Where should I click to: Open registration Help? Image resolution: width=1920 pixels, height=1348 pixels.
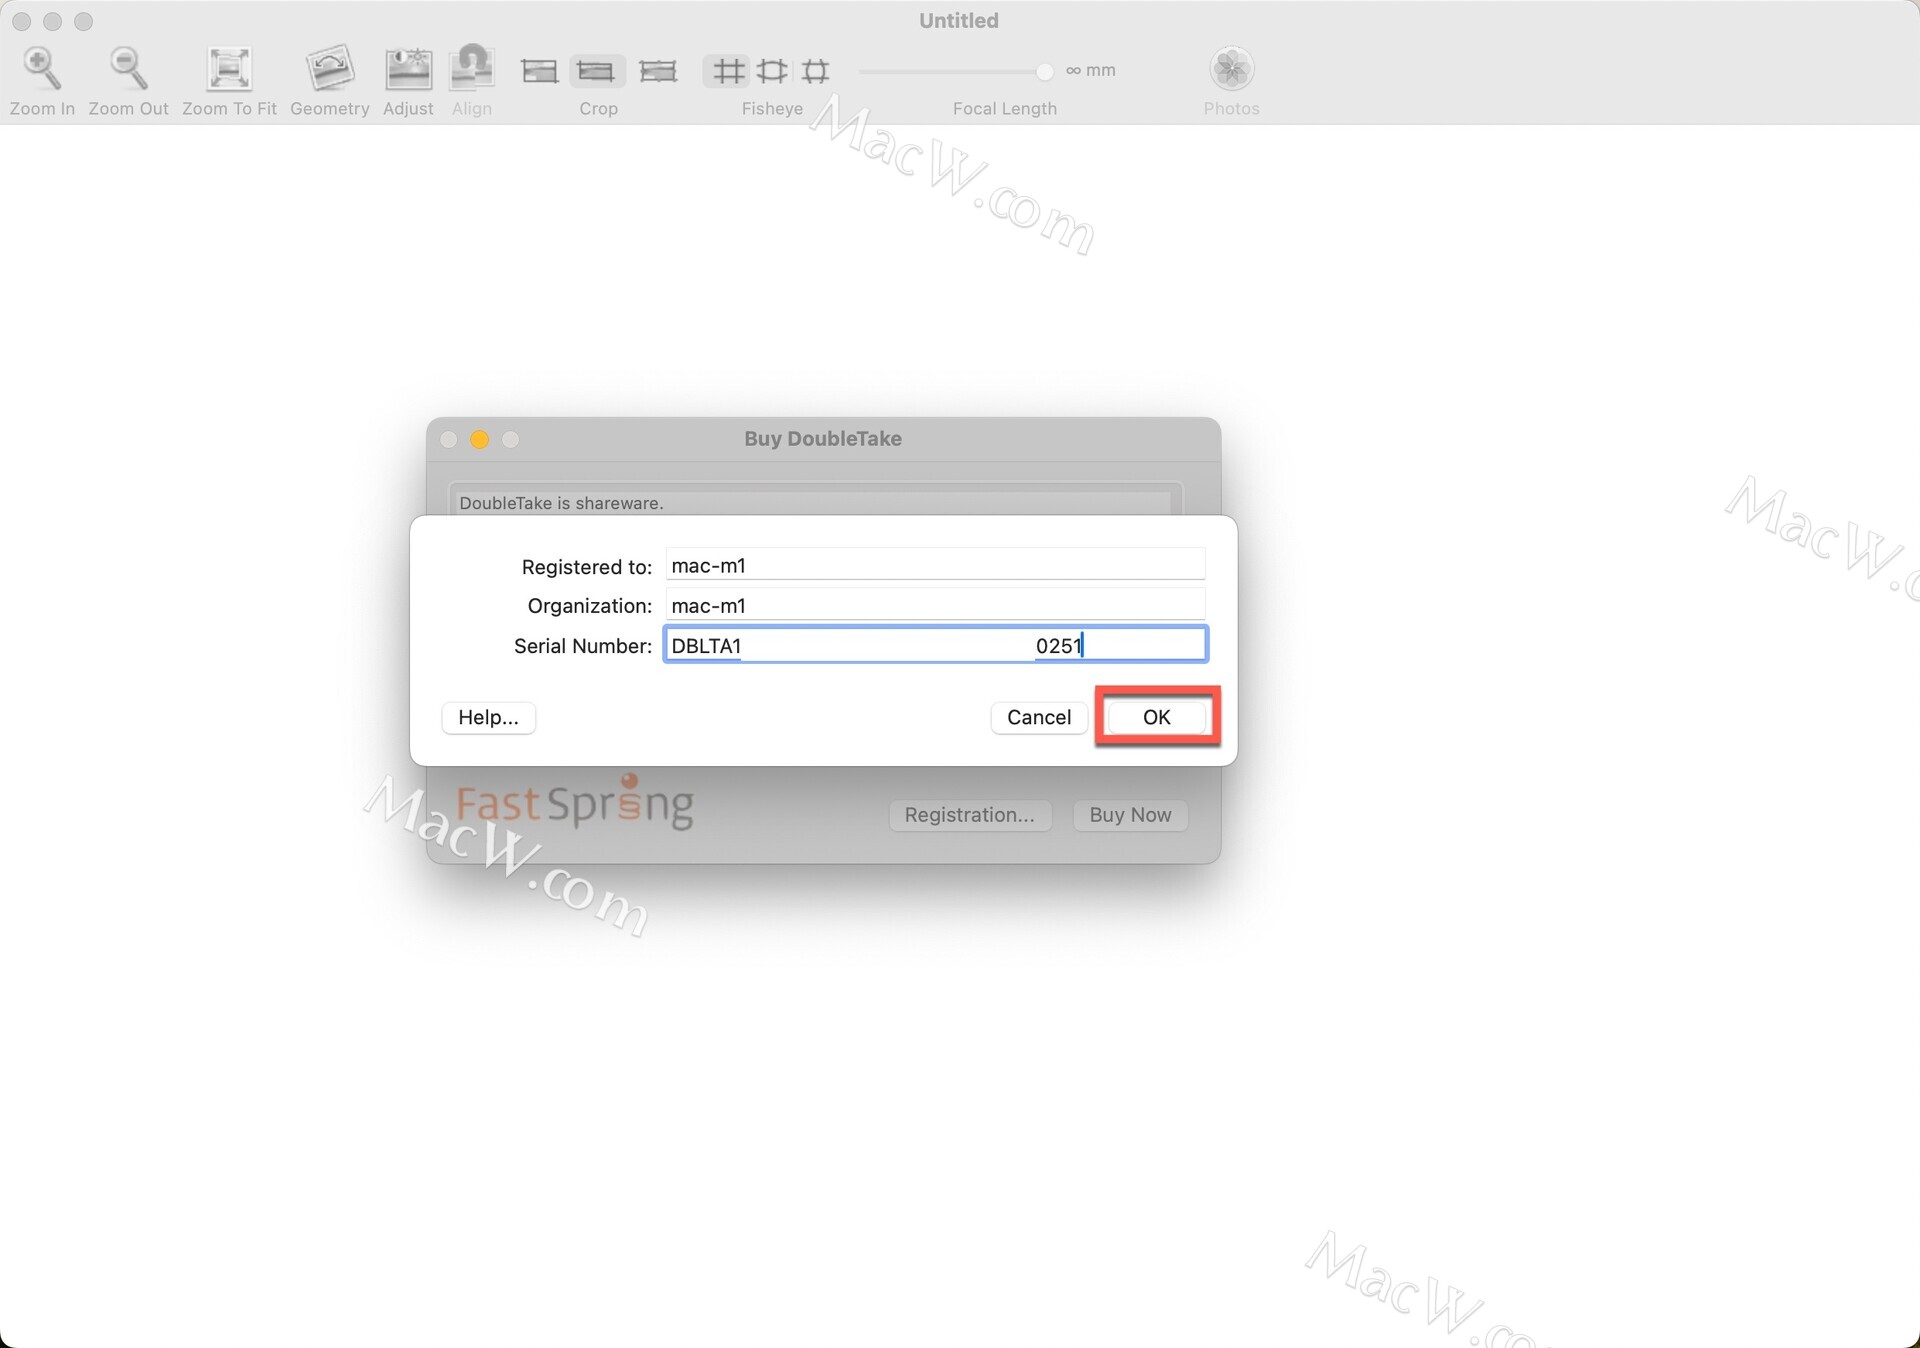(x=488, y=717)
